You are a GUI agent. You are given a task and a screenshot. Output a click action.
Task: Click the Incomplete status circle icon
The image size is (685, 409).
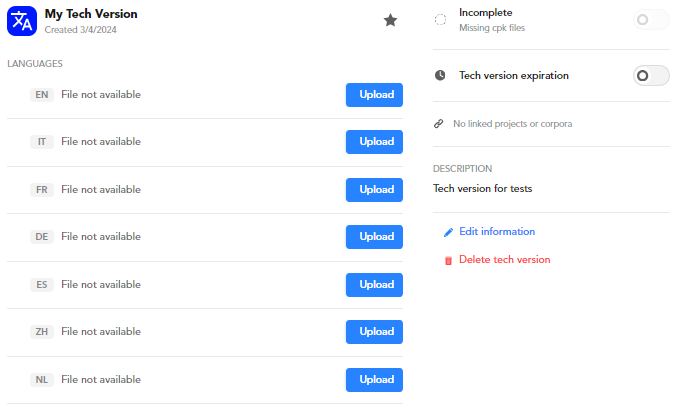pyautogui.click(x=440, y=19)
